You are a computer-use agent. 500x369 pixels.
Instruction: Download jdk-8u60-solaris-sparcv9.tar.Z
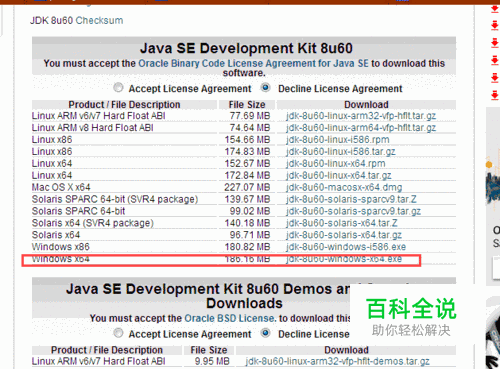coord(351,199)
